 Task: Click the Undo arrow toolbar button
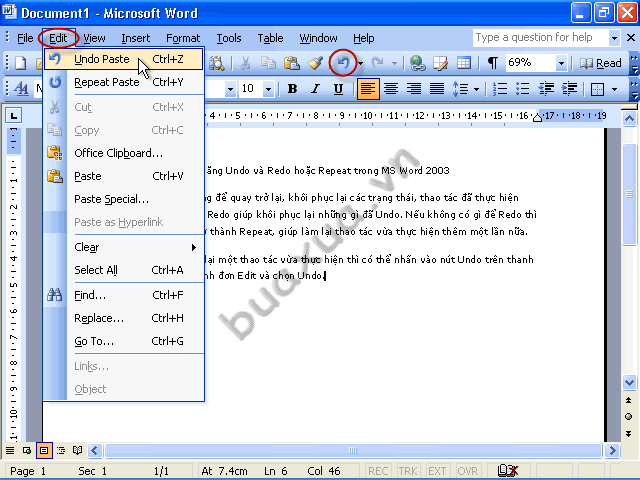[x=343, y=63]
